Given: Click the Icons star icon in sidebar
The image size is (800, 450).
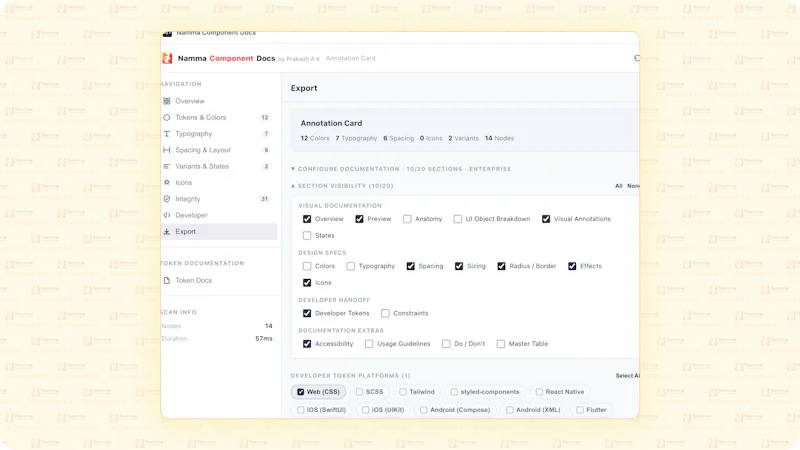Looking at the screenshot, I should 167,182.
